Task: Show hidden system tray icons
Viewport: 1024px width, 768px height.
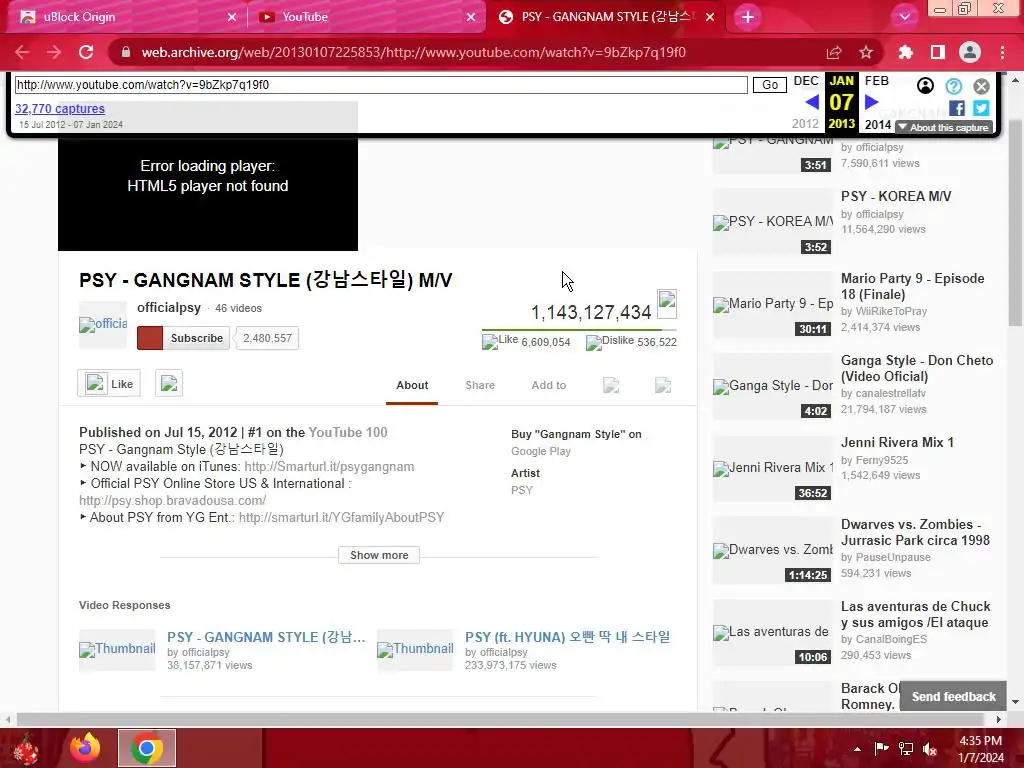Action: click(857, 748)
